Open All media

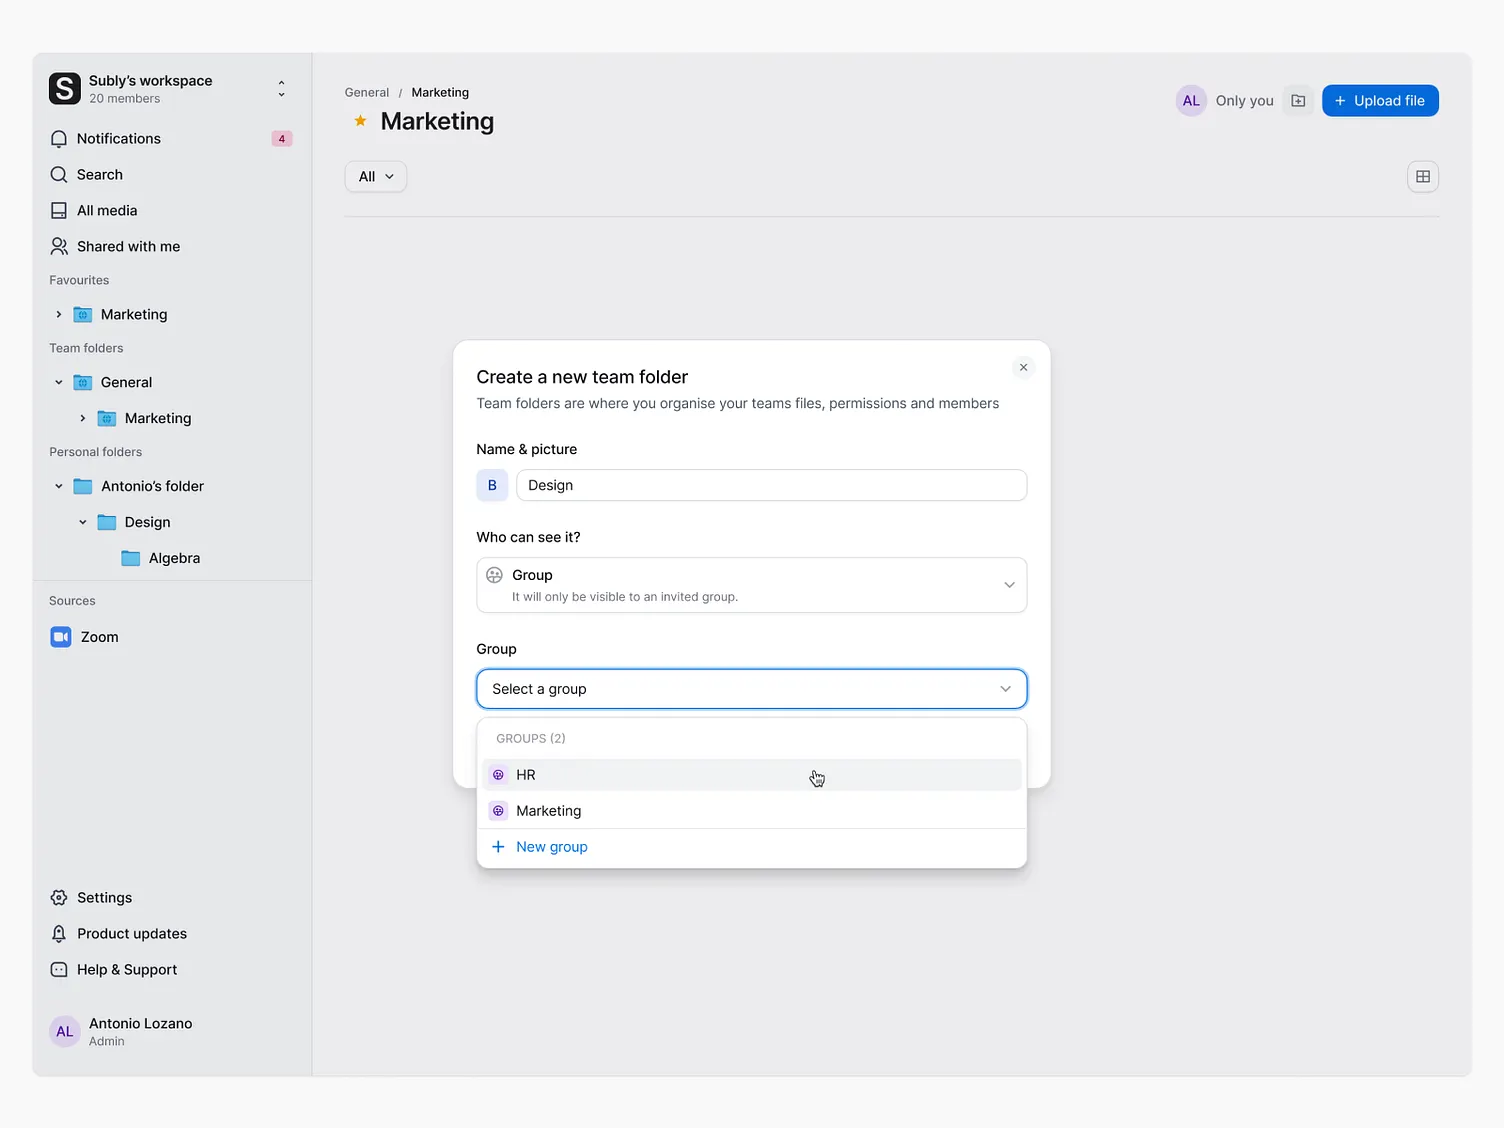(x=106, y=210)
